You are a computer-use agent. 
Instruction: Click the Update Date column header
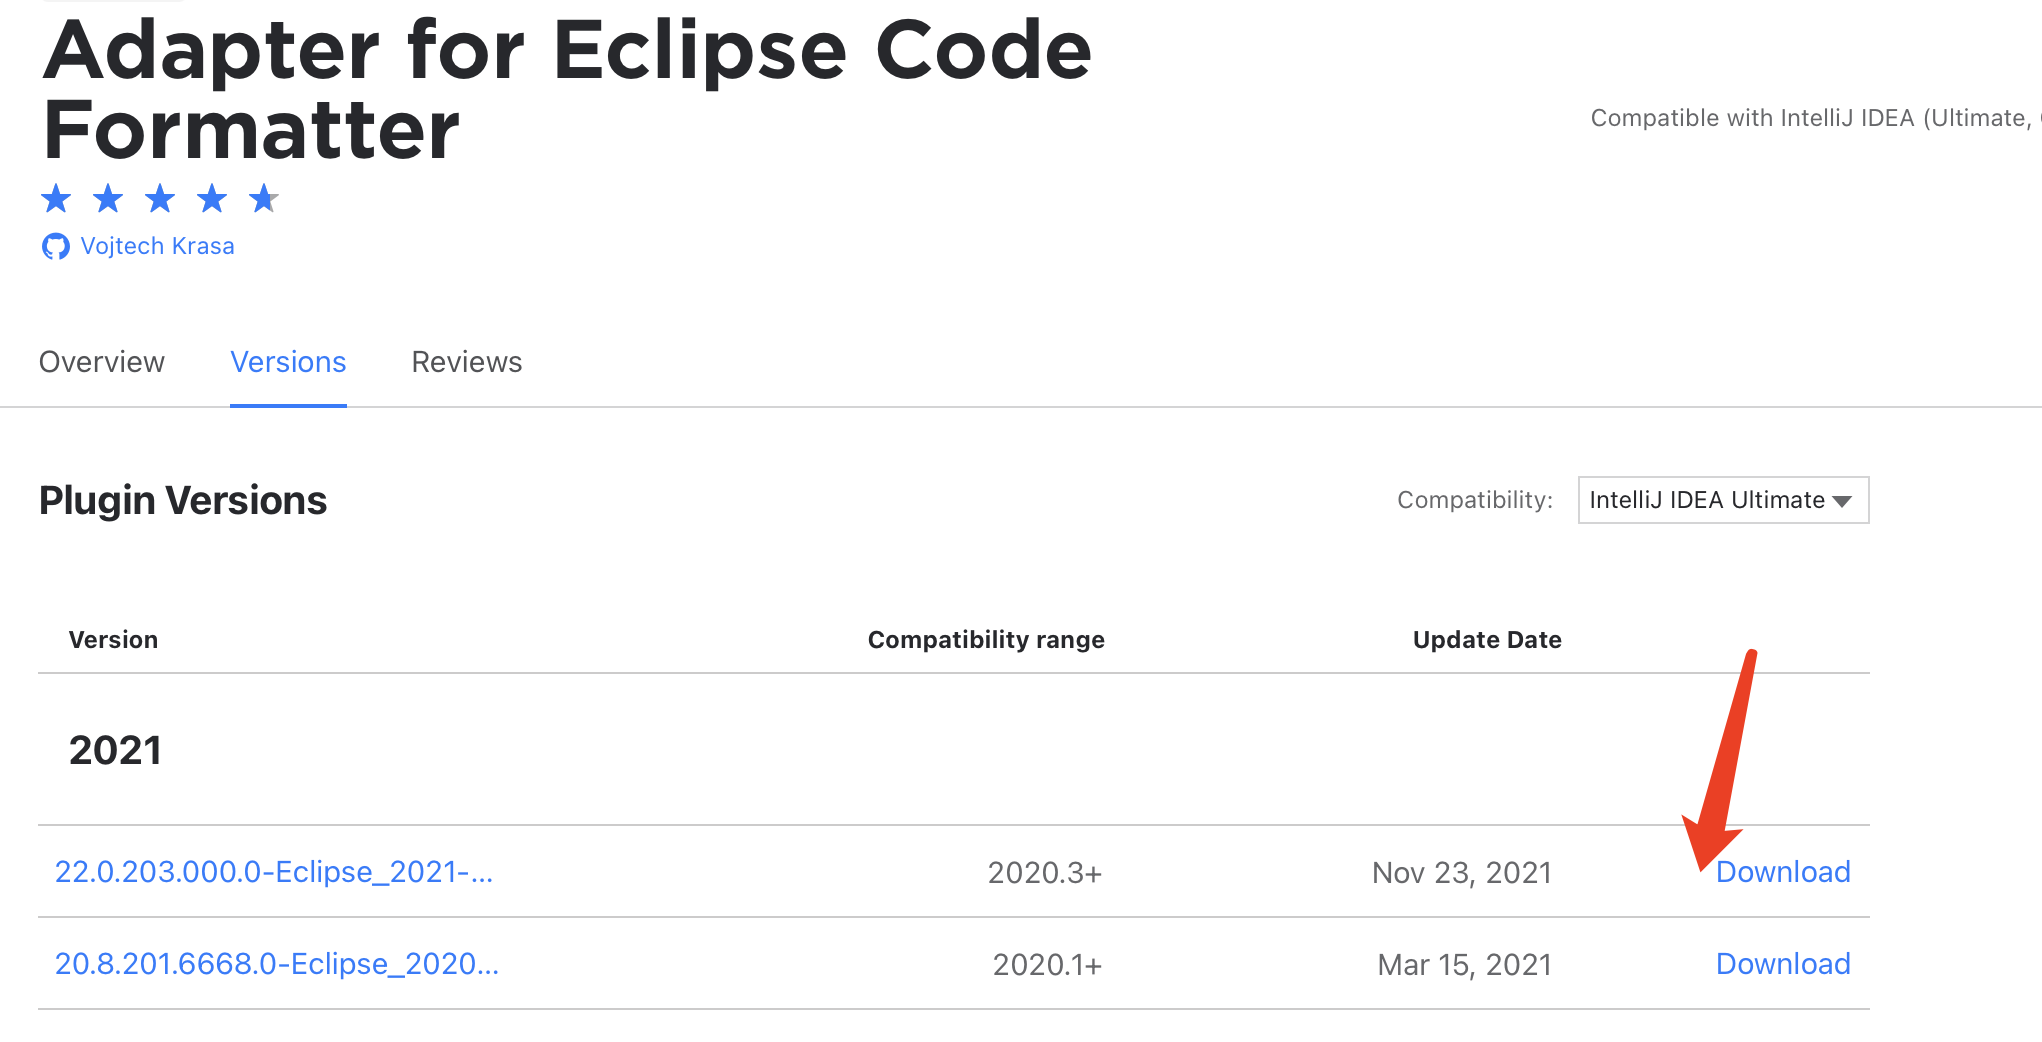pos(1487,639)
